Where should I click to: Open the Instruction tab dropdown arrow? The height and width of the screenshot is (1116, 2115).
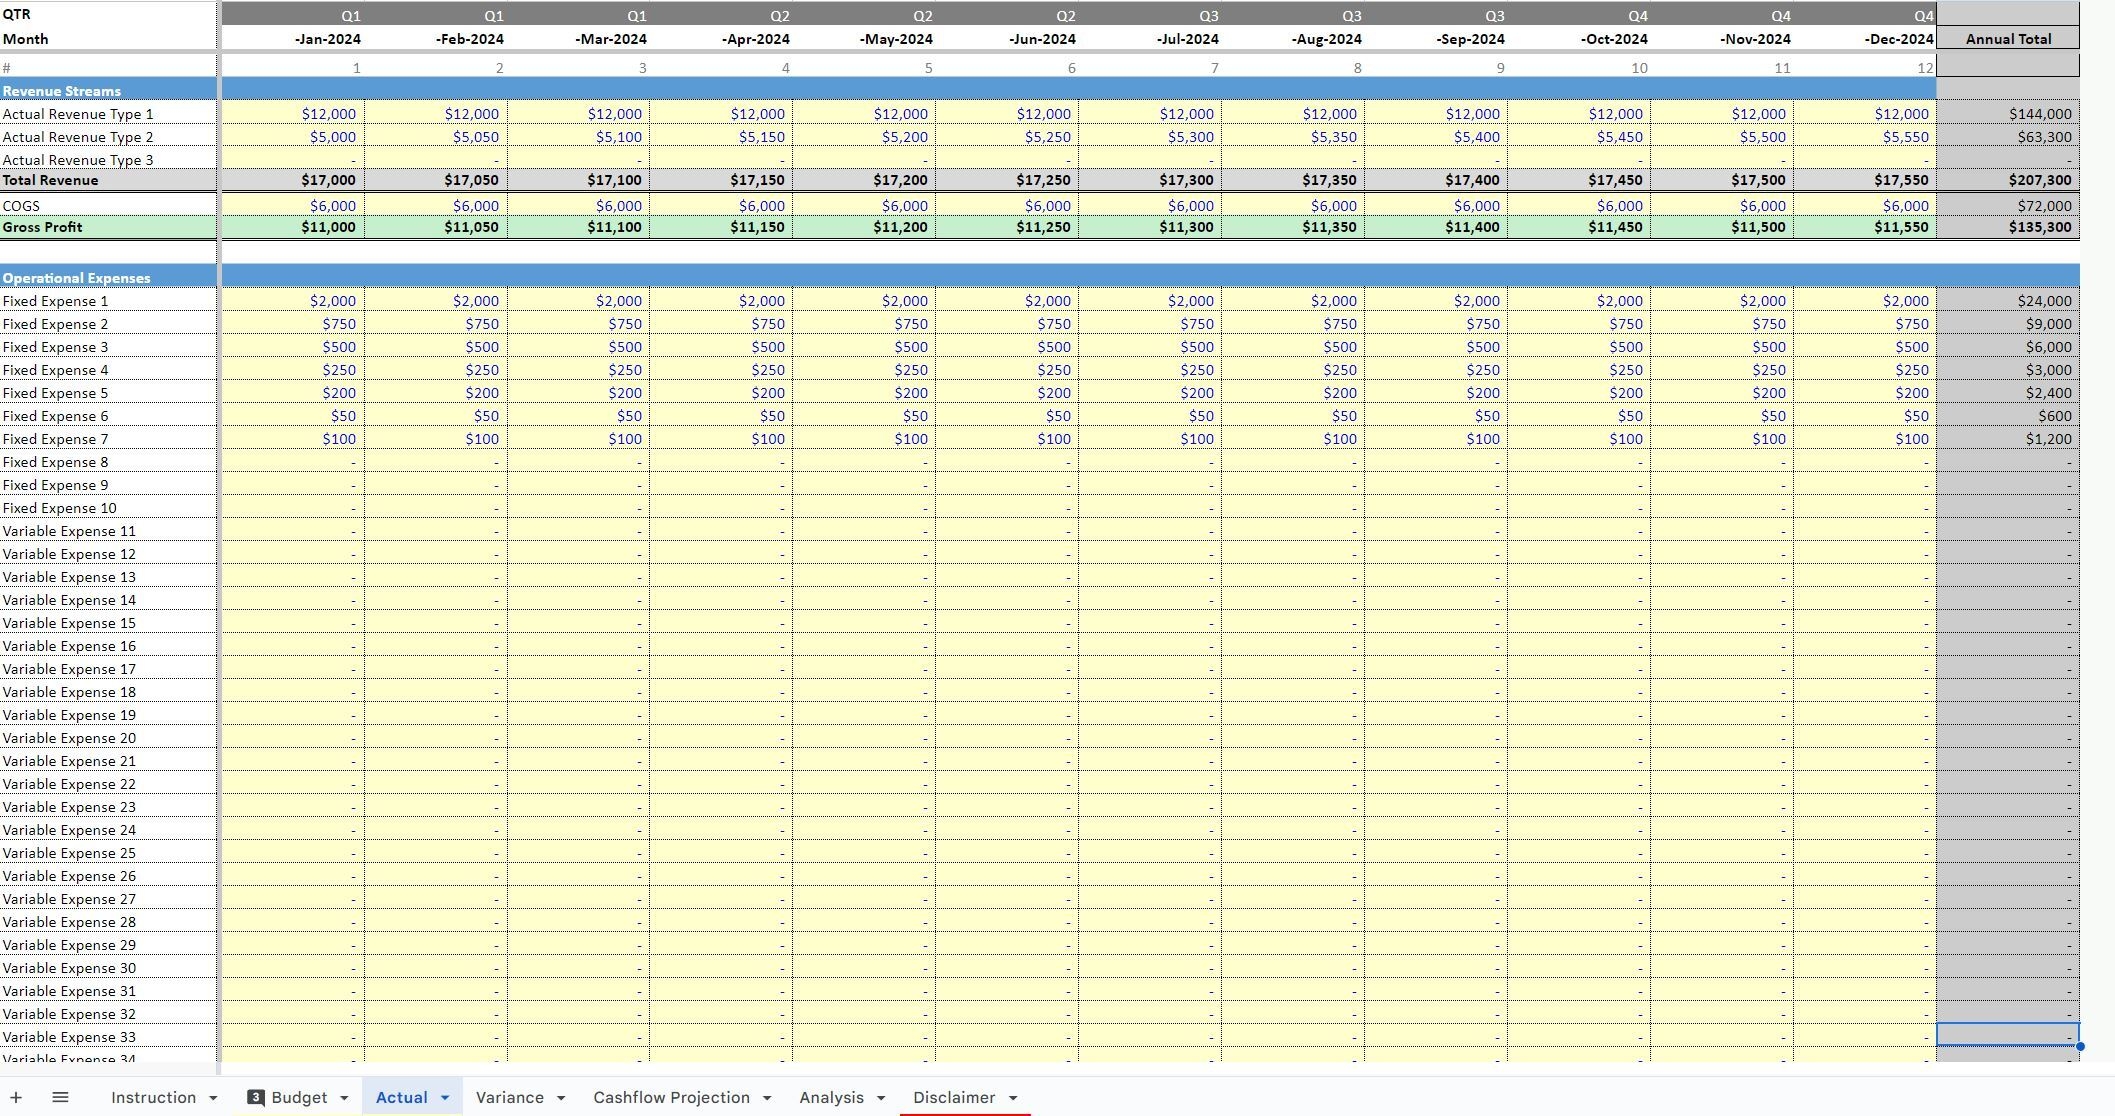[213, 1098]
